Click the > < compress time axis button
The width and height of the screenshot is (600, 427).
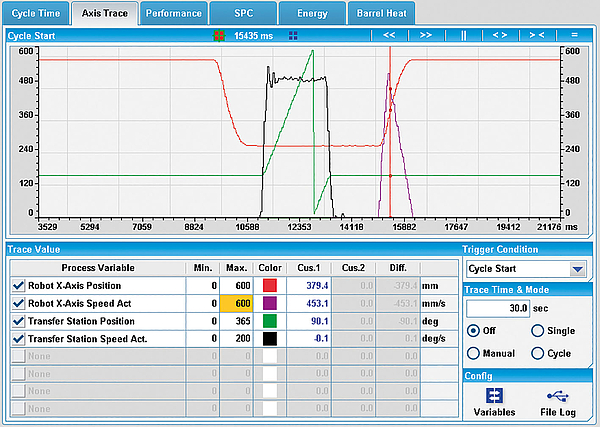point(537,34)
